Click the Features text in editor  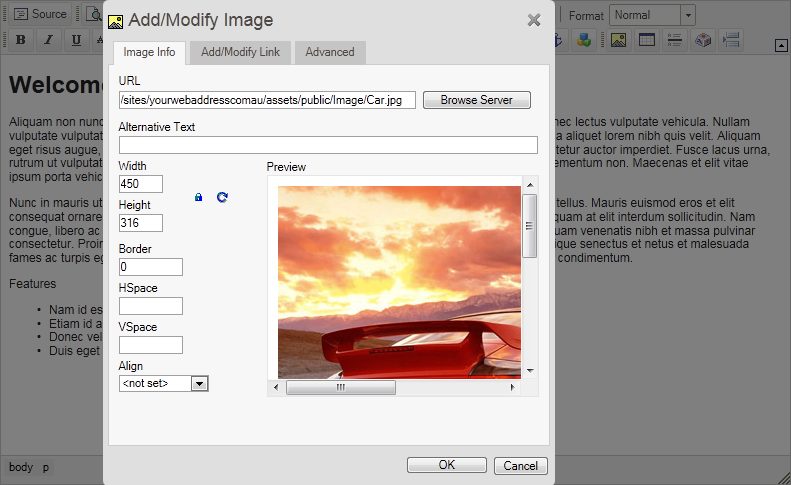click(32, 284)
